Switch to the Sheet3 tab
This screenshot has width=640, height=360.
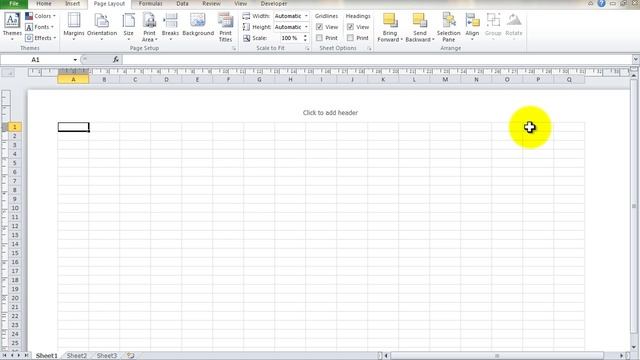[x=107, y=356]
